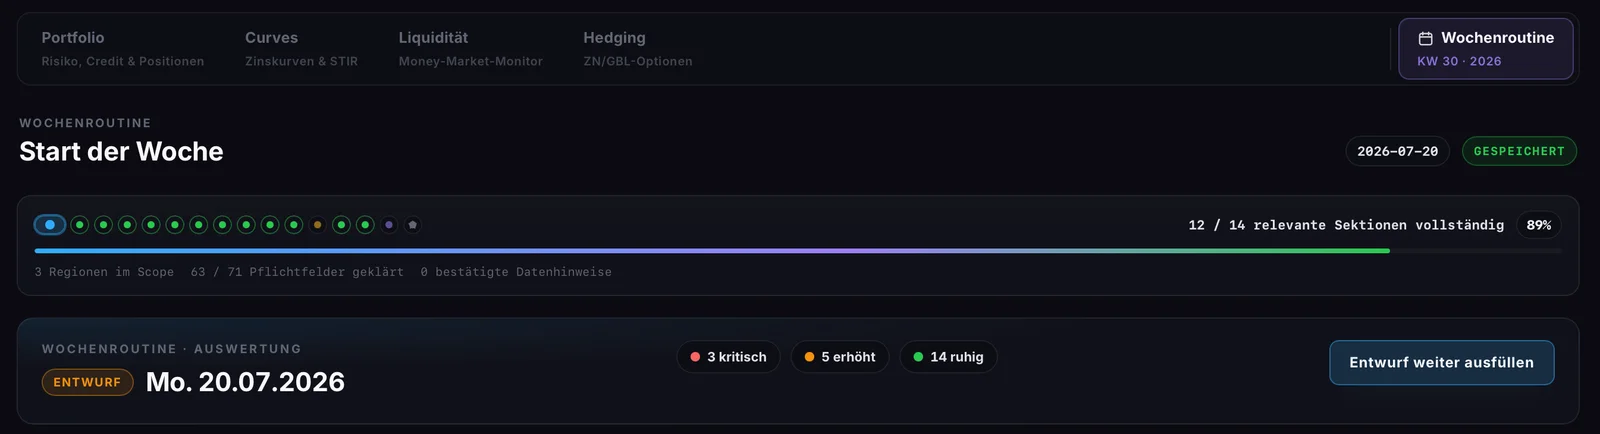The height and width of the screenshot is (434, 1600).
Task: Filter by 3 kritisch chip
Action: click(x=728, y=357)
